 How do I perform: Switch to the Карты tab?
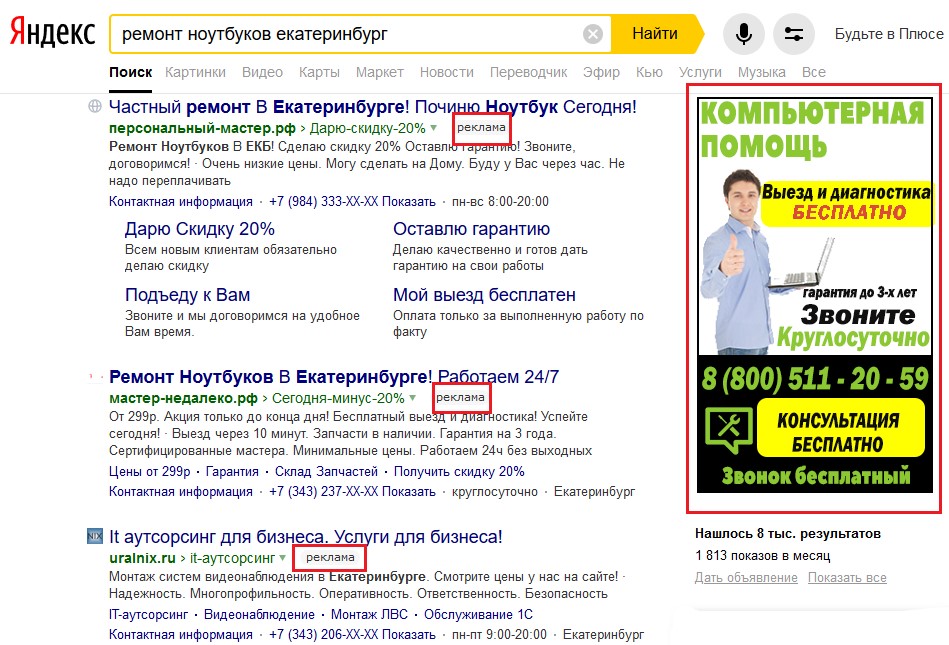(319, 72)
